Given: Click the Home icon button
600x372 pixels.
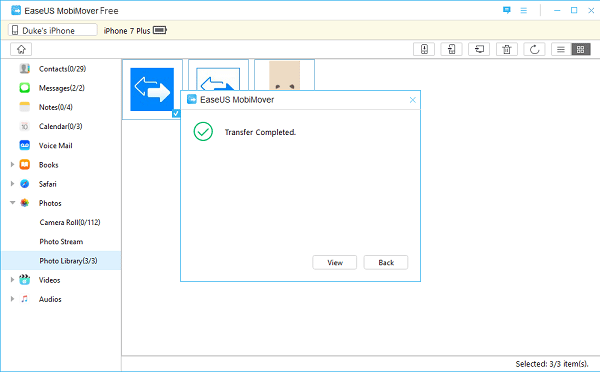Looking at the screenshot, I should click(21, 49).
